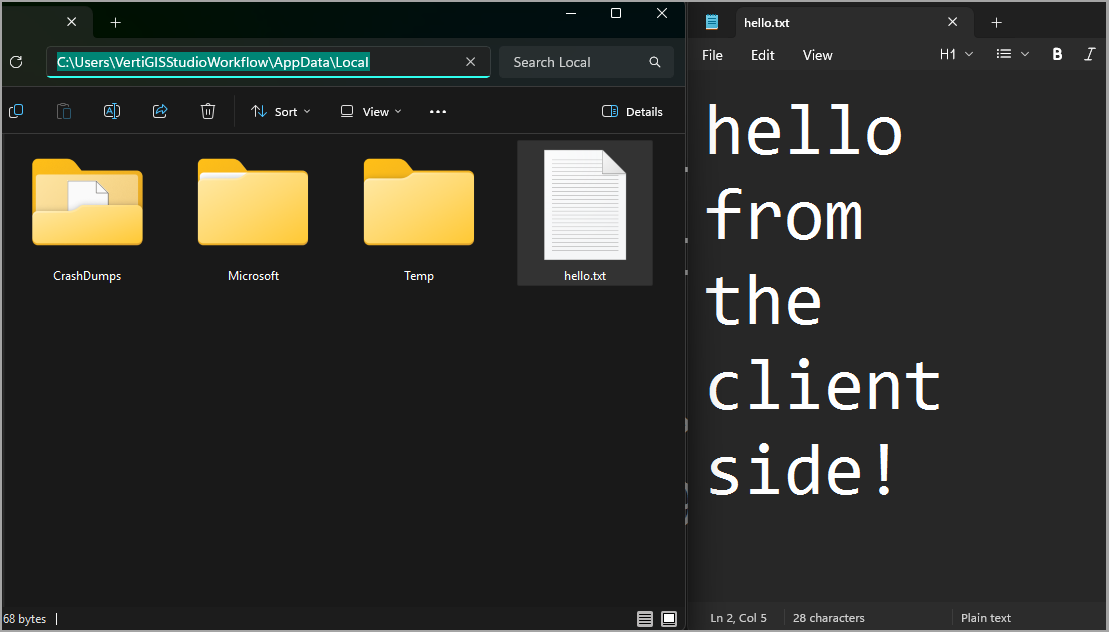
Task: Open Notepad File menu
Action: click(712, 55)
